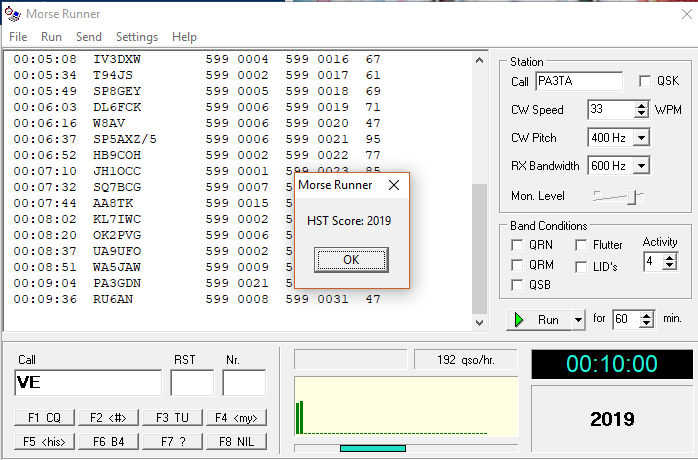Screen dimensions: 698x460
Task: Click the Activity value field
Action: coord(653,261)
